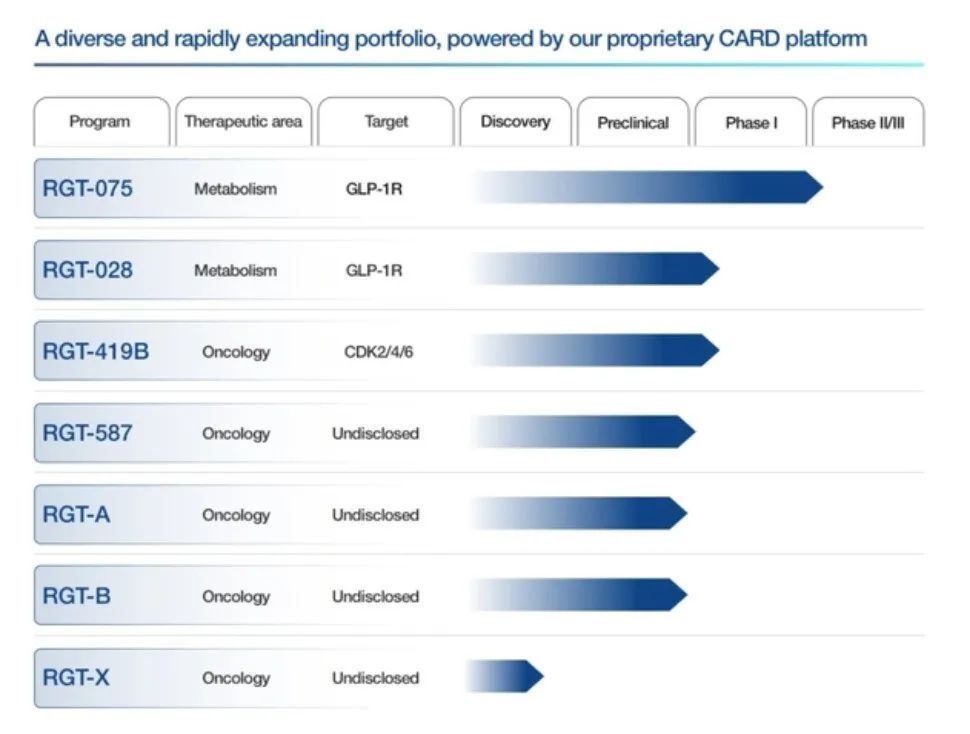Click Undisclosed target in RGT-587 row
Viewport: 970px width, 734px height.
coord(376,433)
